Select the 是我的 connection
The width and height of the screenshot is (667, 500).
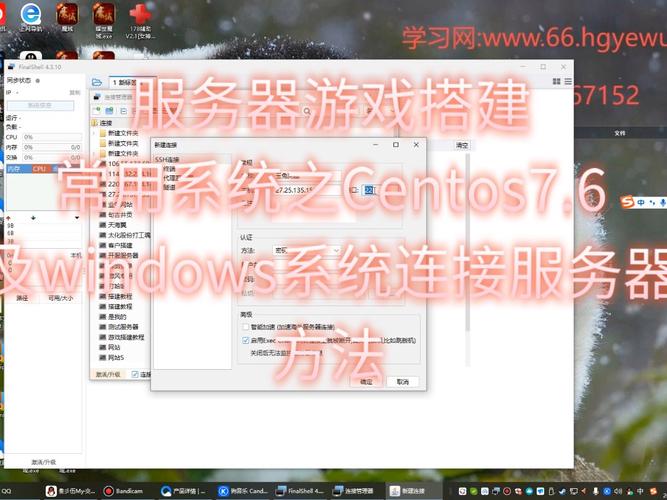click(x=113, y=317)
